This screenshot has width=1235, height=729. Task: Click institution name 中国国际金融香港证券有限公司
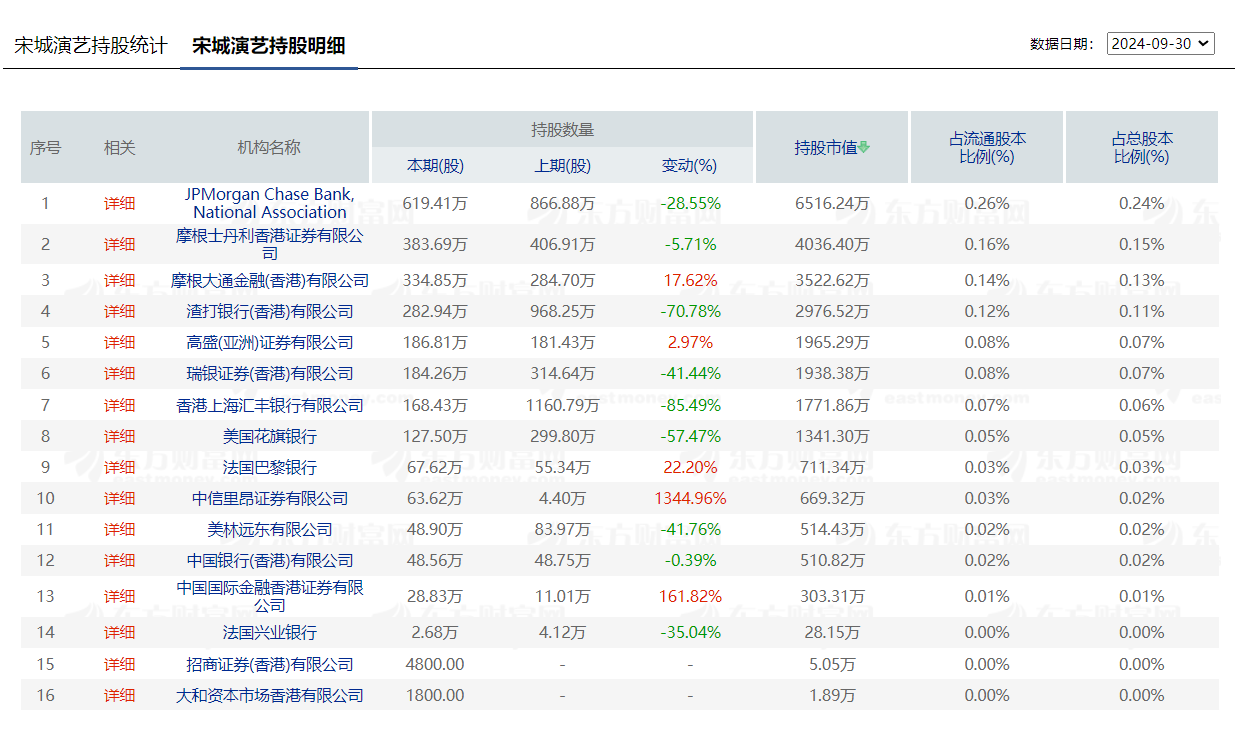[x=270, y=596]
